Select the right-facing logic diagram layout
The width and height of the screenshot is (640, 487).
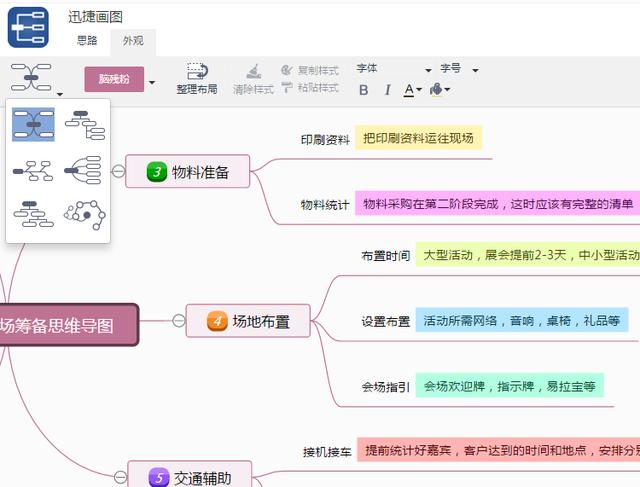[84, 171]
